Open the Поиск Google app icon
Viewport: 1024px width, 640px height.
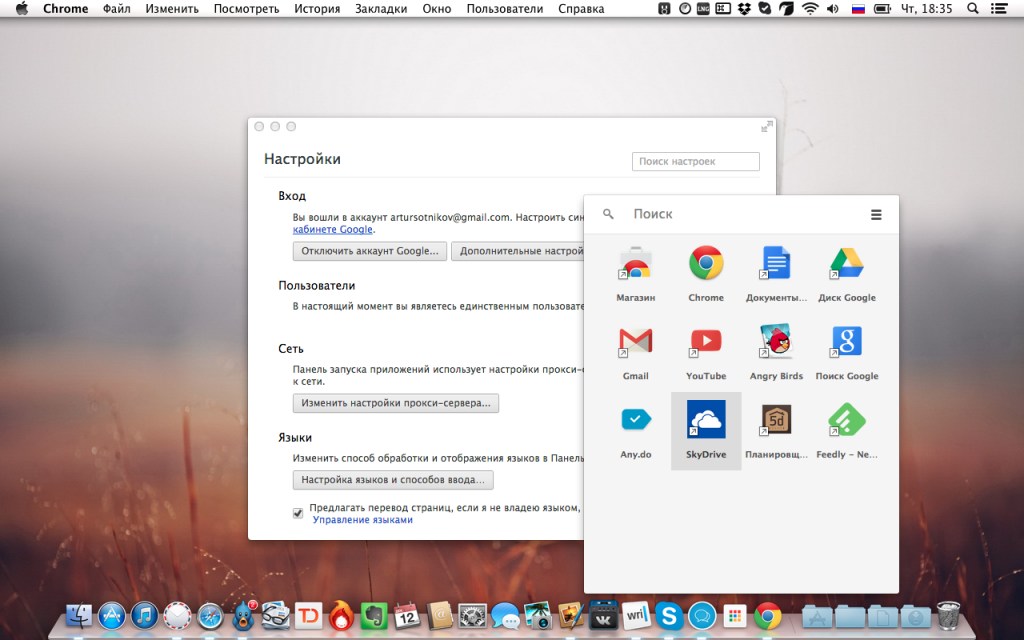(x=846, y=342)
